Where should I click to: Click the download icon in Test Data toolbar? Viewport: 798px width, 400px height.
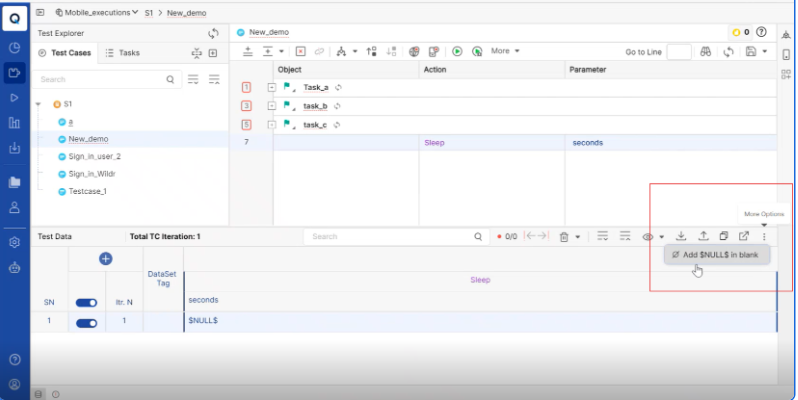click(x=681, y=237)
